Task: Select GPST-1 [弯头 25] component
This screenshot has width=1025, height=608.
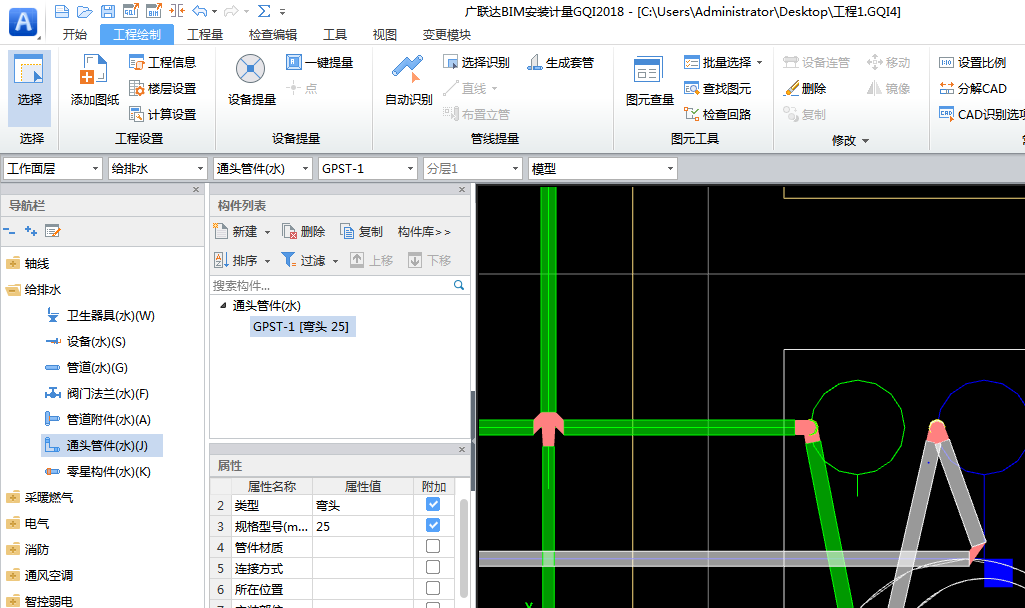Action: coord(301,326)
